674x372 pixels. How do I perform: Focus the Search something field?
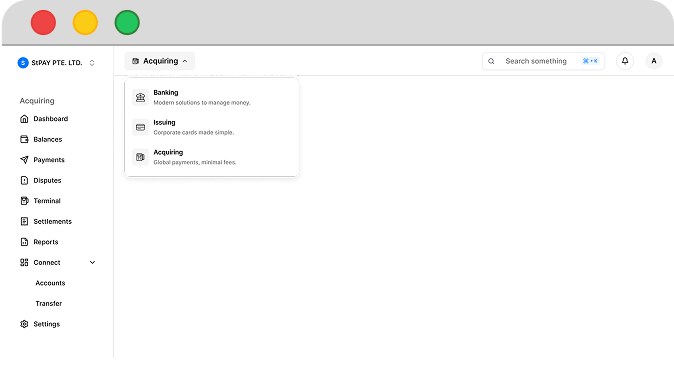click(543, 61)
